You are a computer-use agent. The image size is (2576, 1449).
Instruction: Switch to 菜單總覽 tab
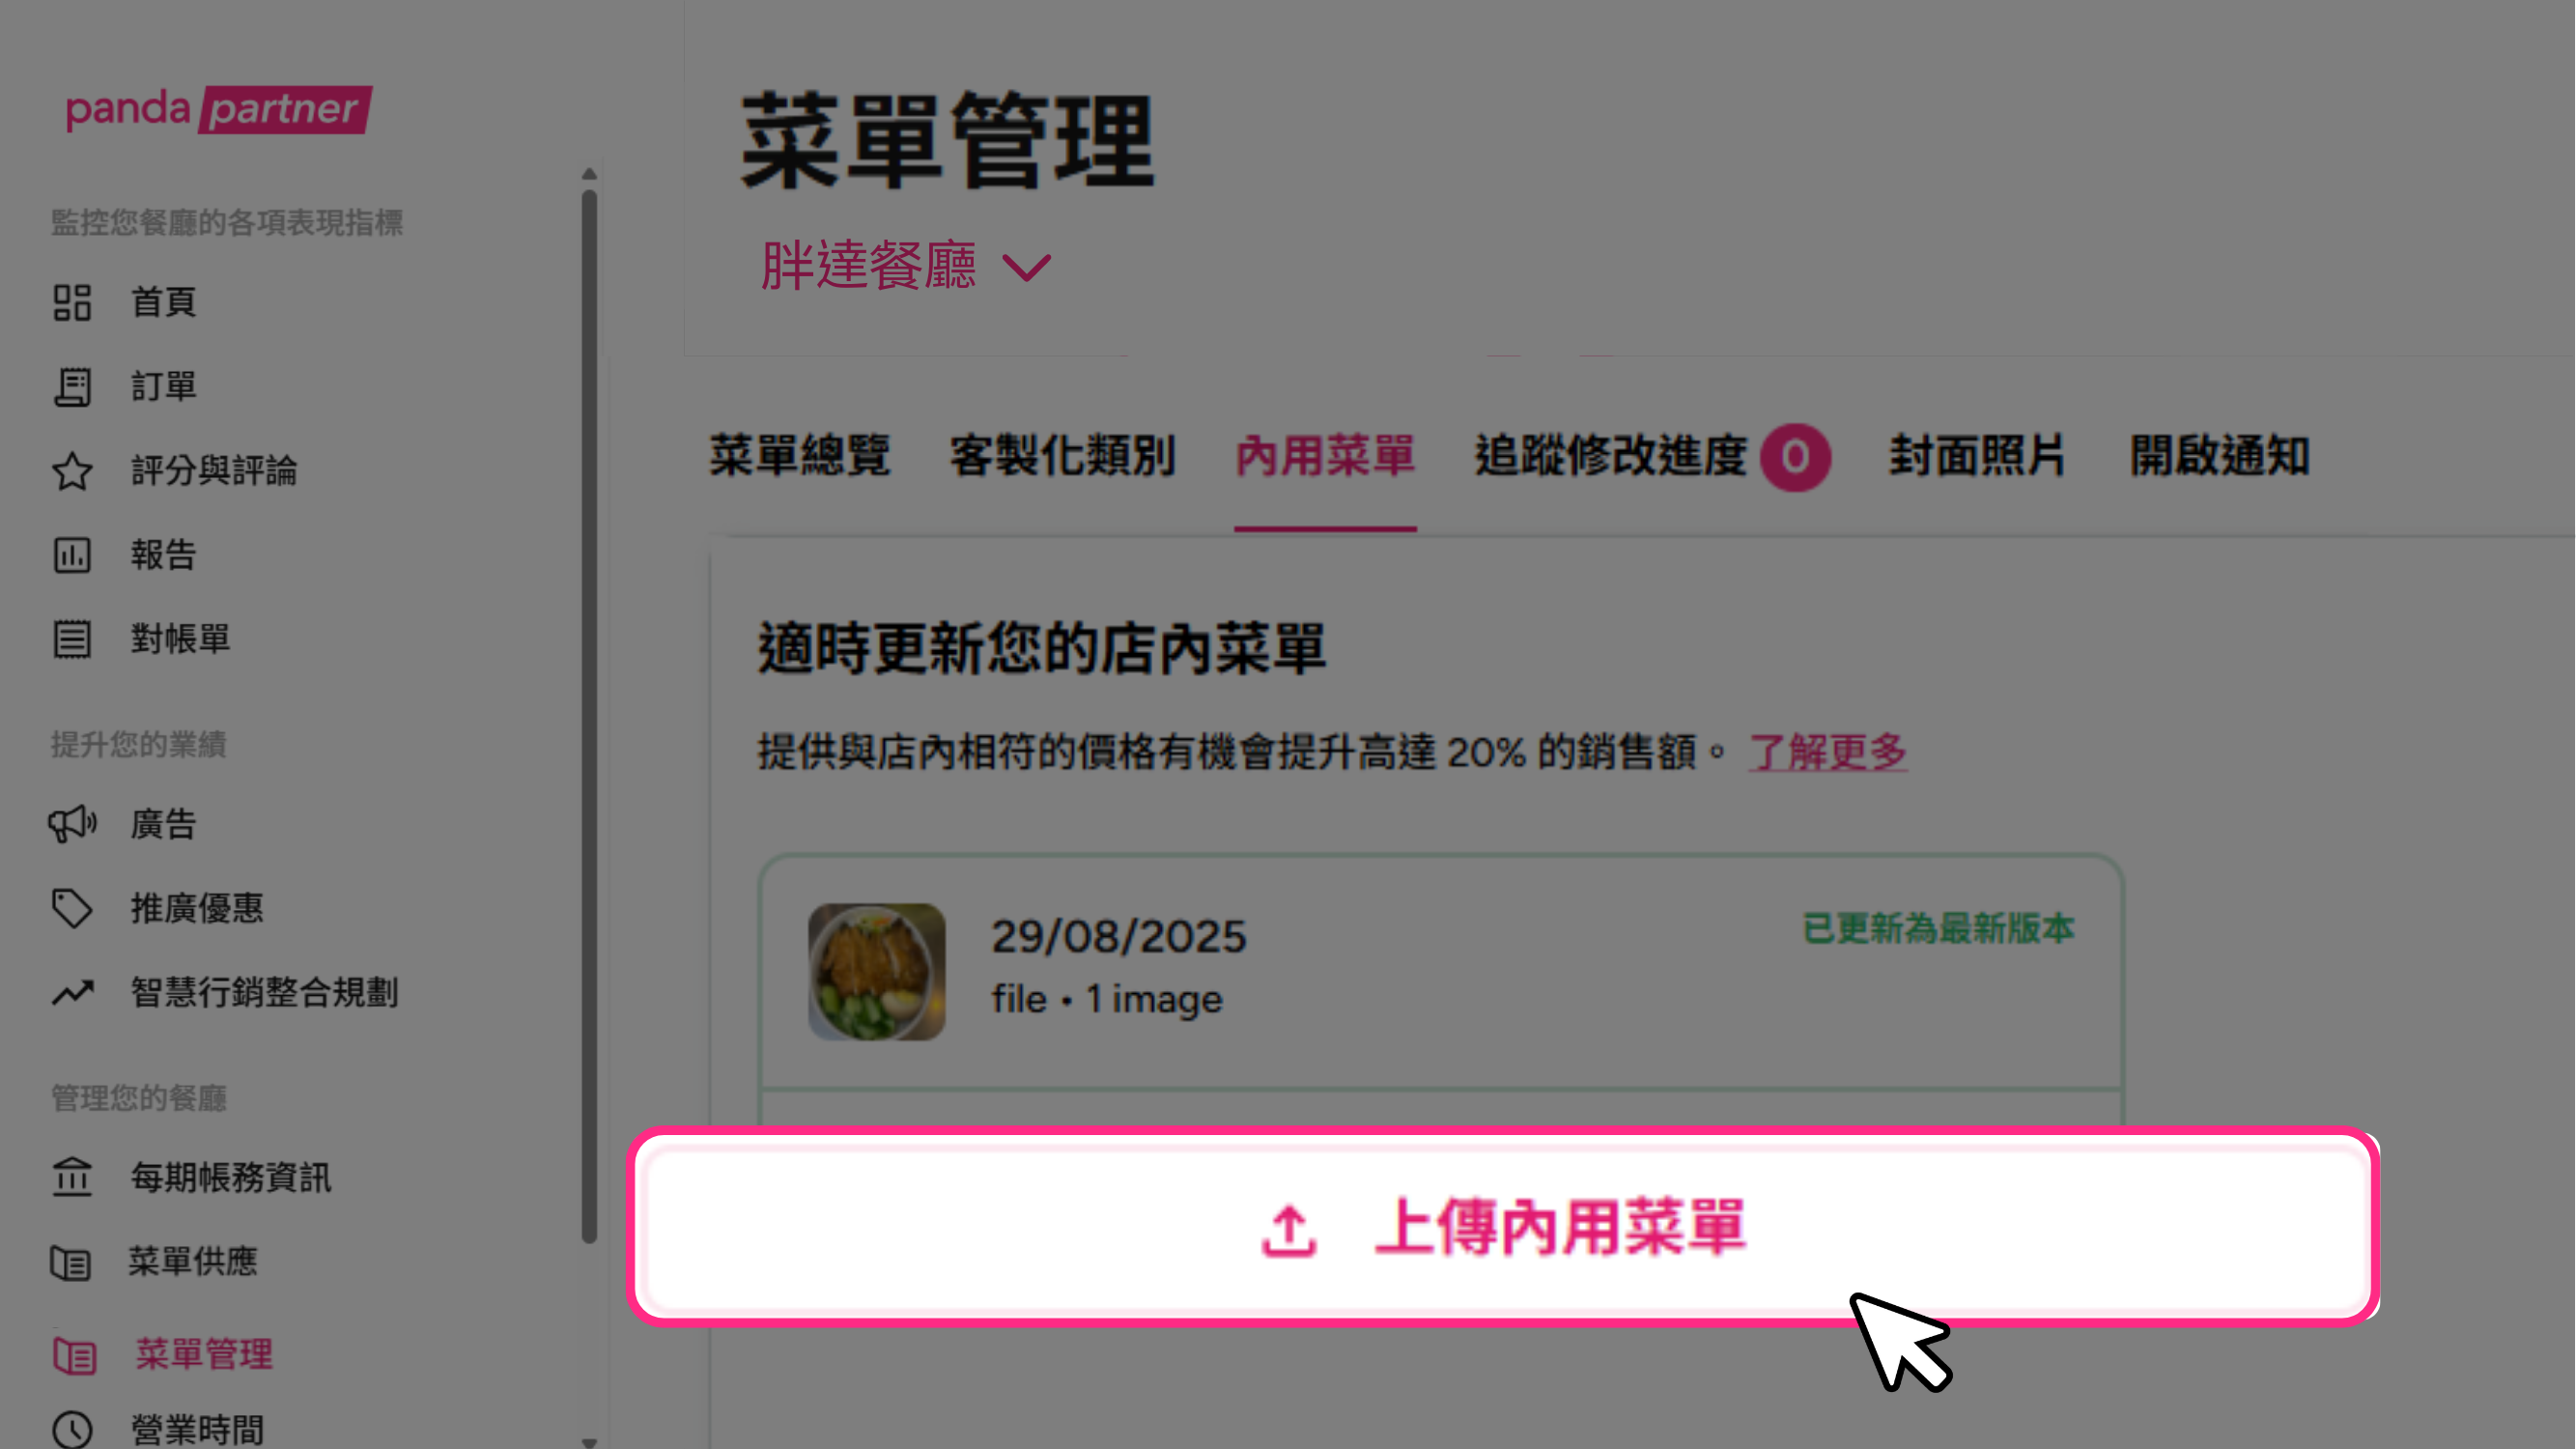pos(800,456)
